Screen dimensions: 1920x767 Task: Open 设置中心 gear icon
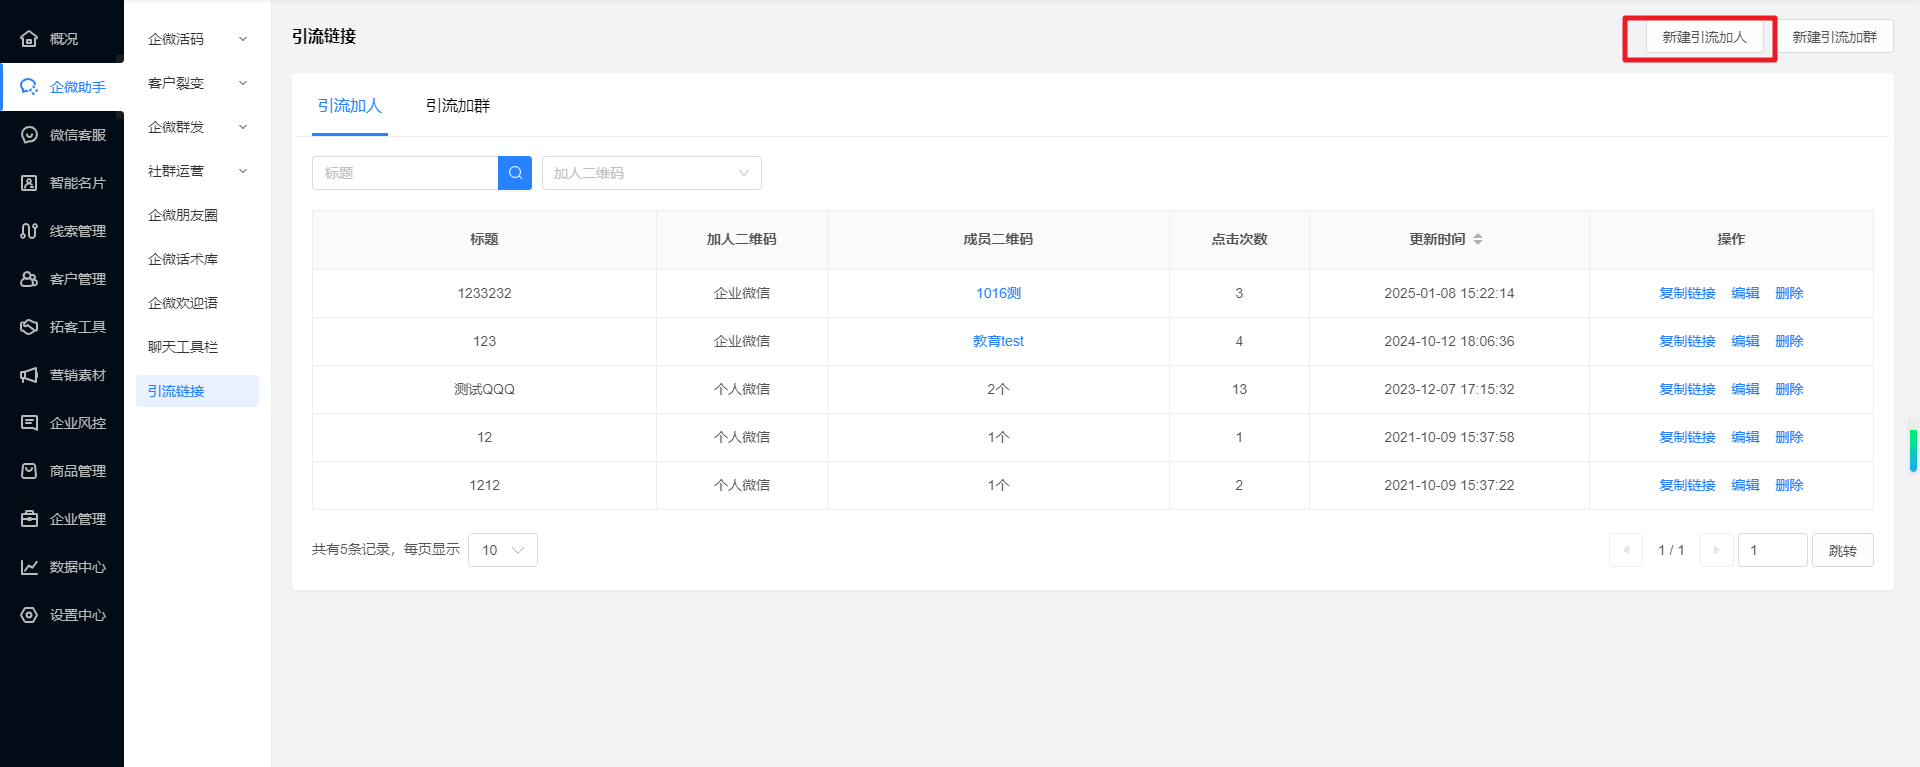pos(29,615)
